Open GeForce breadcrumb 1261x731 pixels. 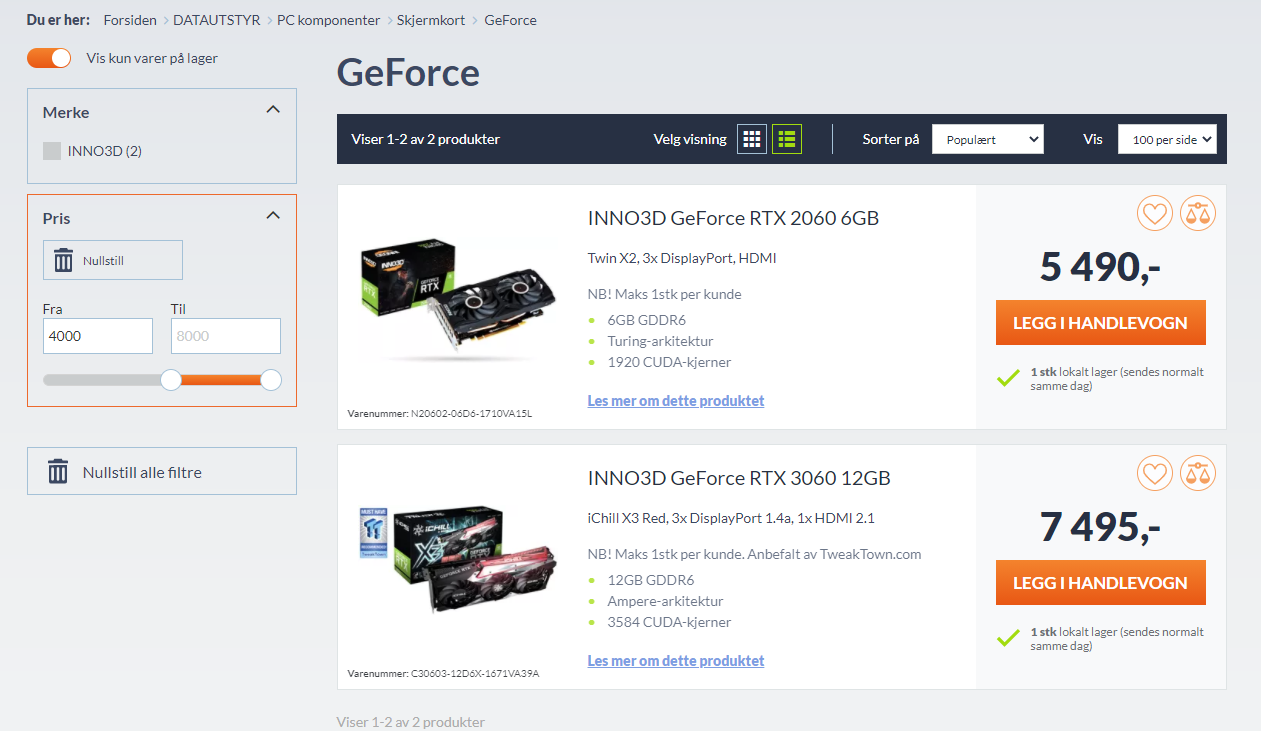[x=510, y=20]
